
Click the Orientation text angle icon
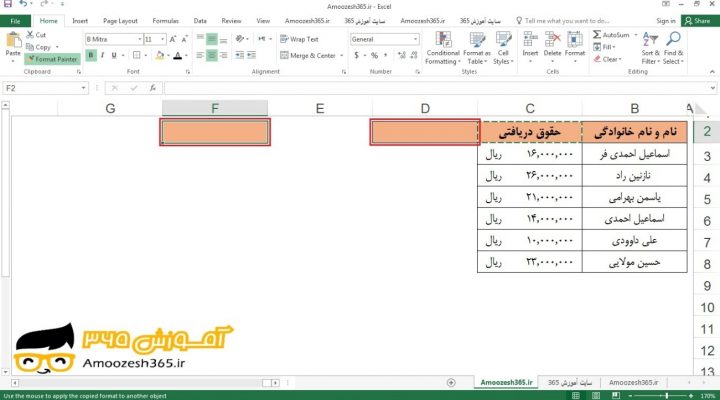pos(240,39)
